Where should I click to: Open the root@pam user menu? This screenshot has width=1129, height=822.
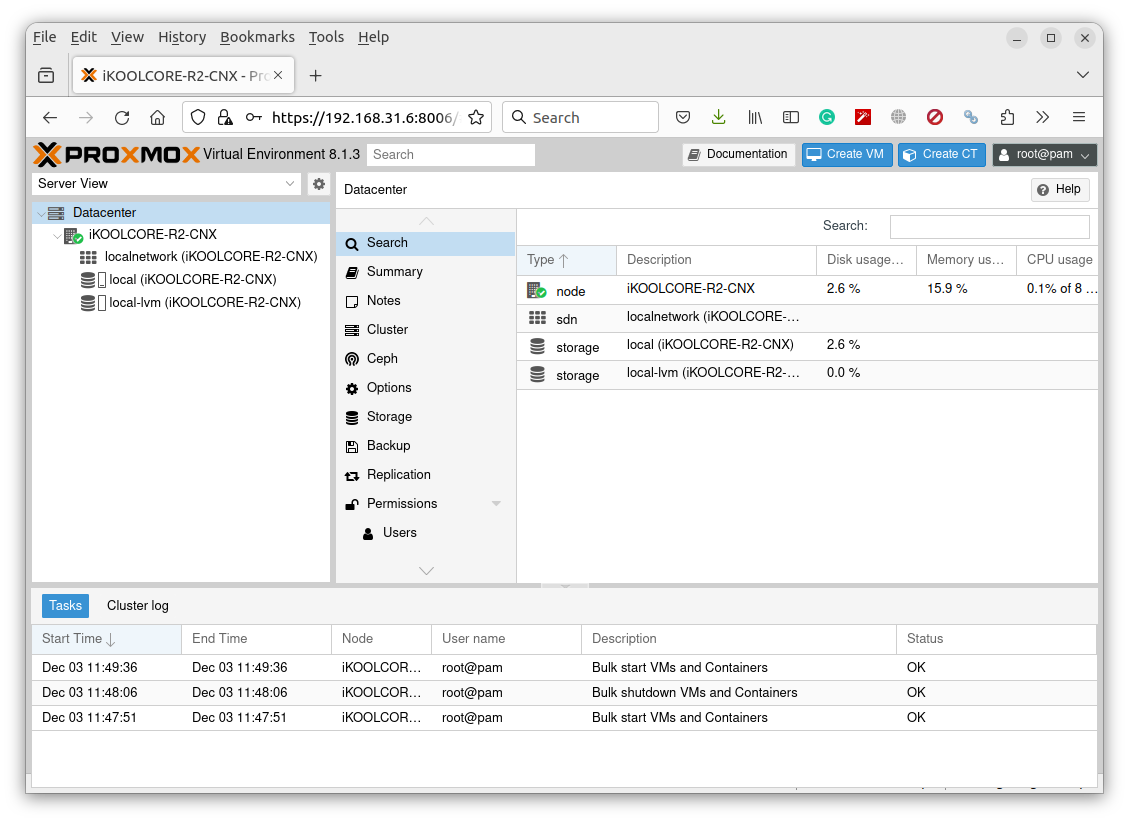pos(1045,154)
